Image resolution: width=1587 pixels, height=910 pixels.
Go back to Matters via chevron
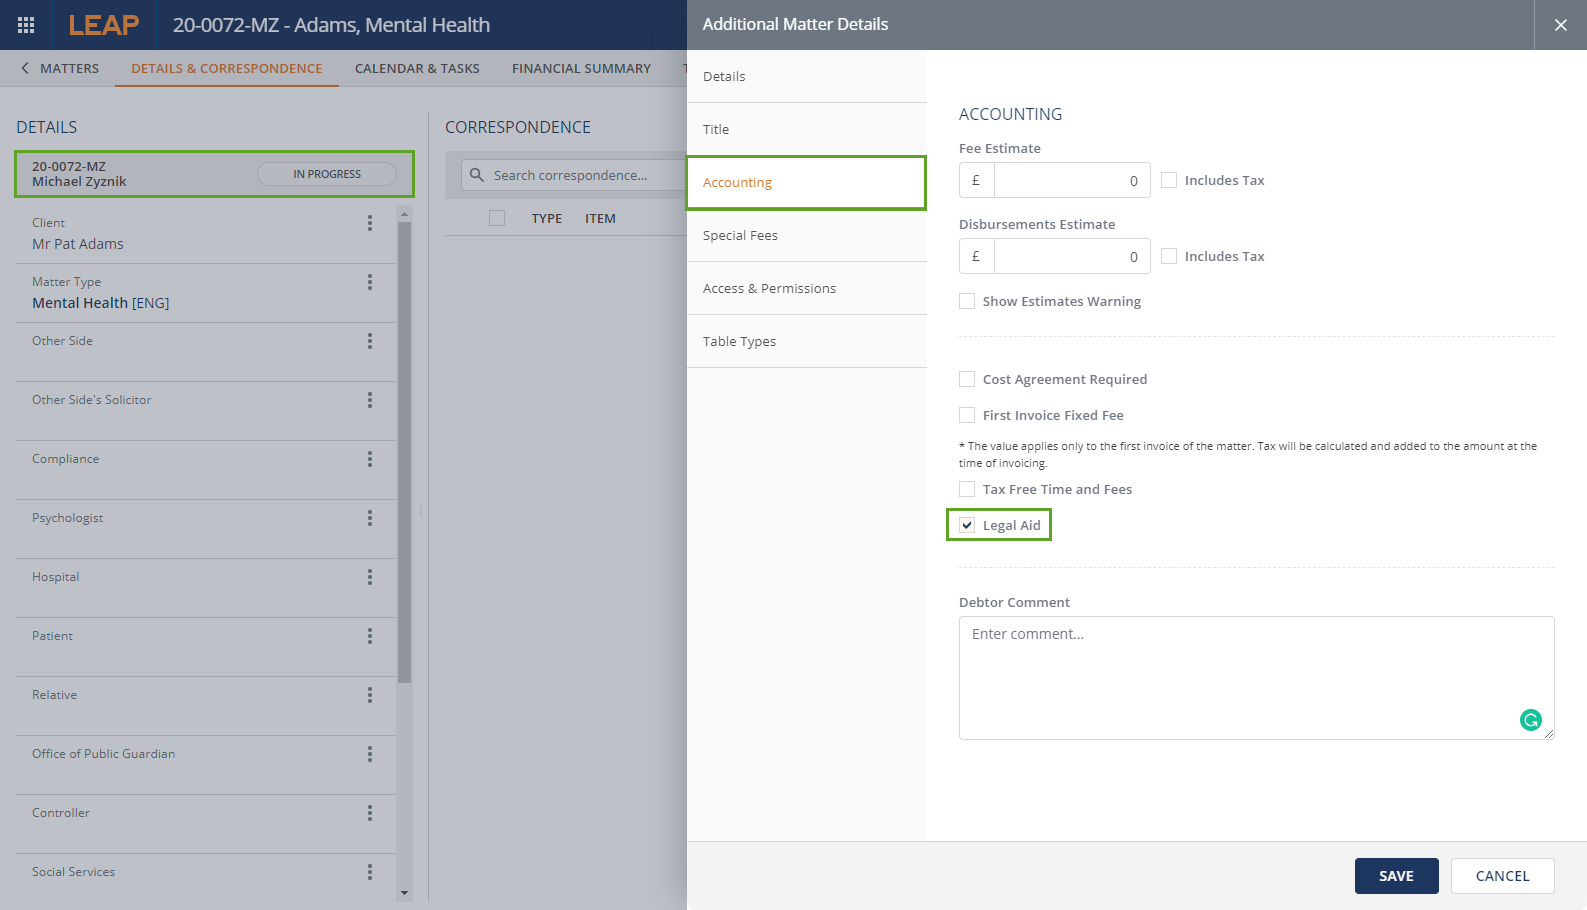25,68
